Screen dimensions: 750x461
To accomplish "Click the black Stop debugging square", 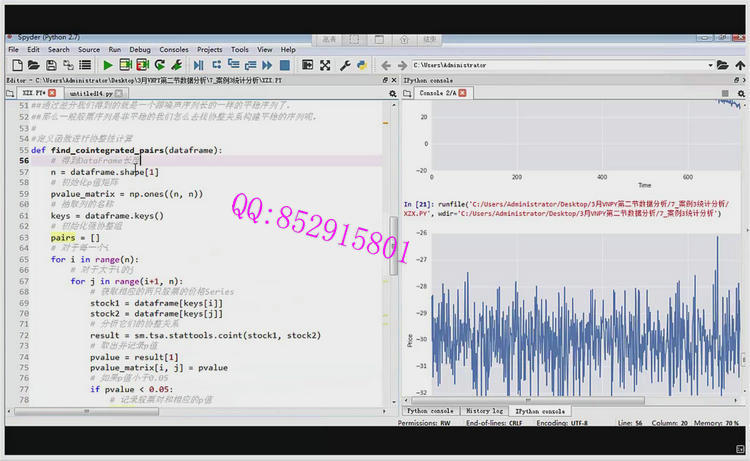I will coord(286,65).
